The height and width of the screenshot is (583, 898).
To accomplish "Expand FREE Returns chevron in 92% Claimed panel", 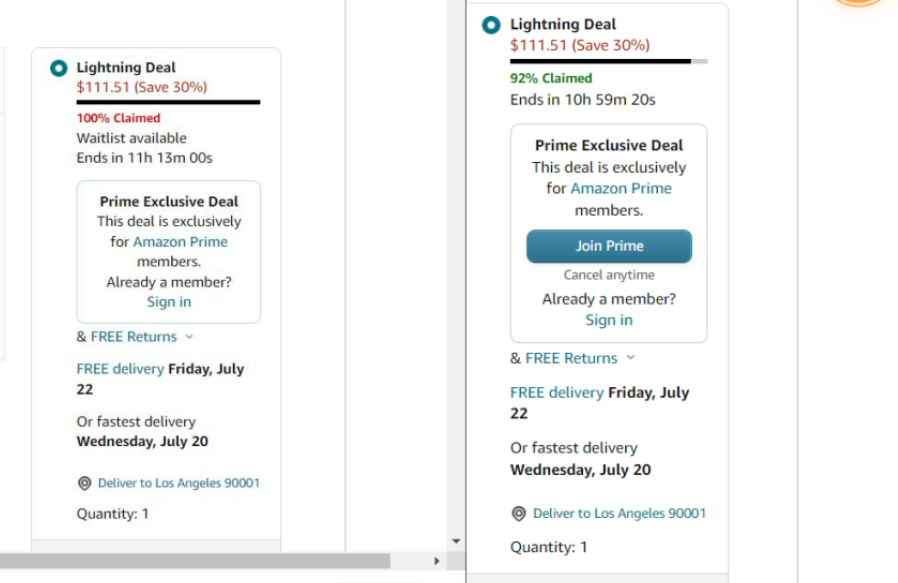I will tap(630, 358).
